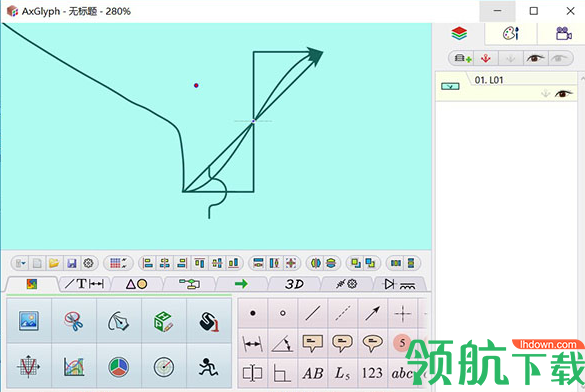
Task: Insert a pie chart
Action: [119, 367]
